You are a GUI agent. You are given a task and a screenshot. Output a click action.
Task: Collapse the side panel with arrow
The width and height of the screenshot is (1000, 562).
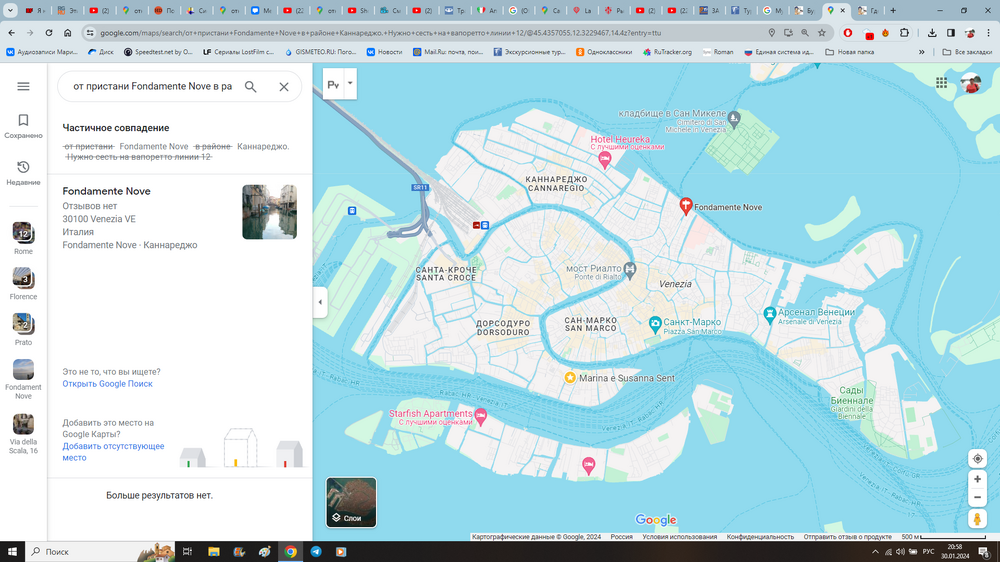pos(320,302)
